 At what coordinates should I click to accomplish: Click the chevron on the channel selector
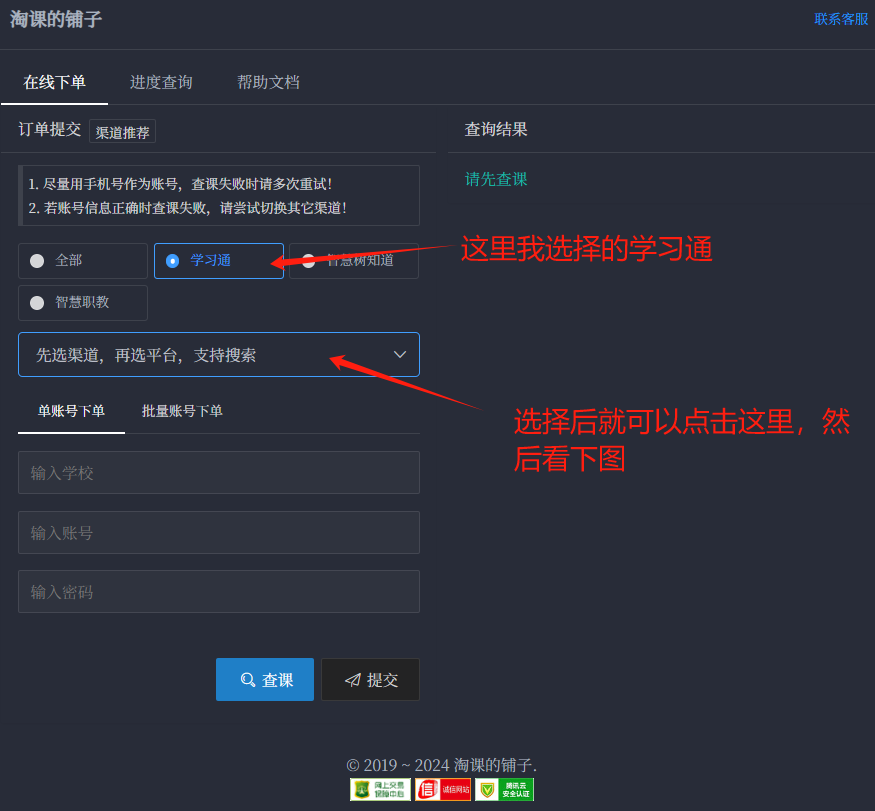pos(399,354)
